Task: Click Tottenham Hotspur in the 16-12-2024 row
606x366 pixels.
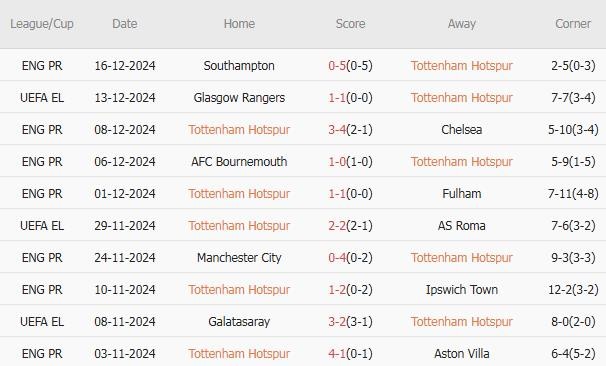Action: pos(461,66)
